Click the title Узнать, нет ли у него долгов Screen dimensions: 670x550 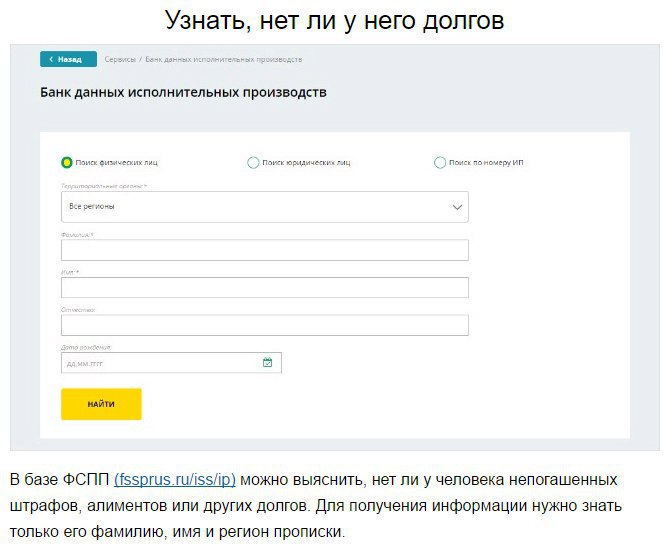click(334, 19)
